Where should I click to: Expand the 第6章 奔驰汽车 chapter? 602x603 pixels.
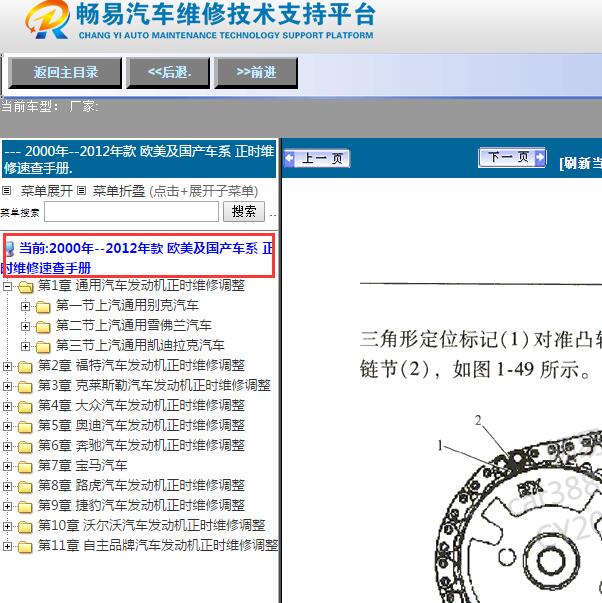click(7, 446)
